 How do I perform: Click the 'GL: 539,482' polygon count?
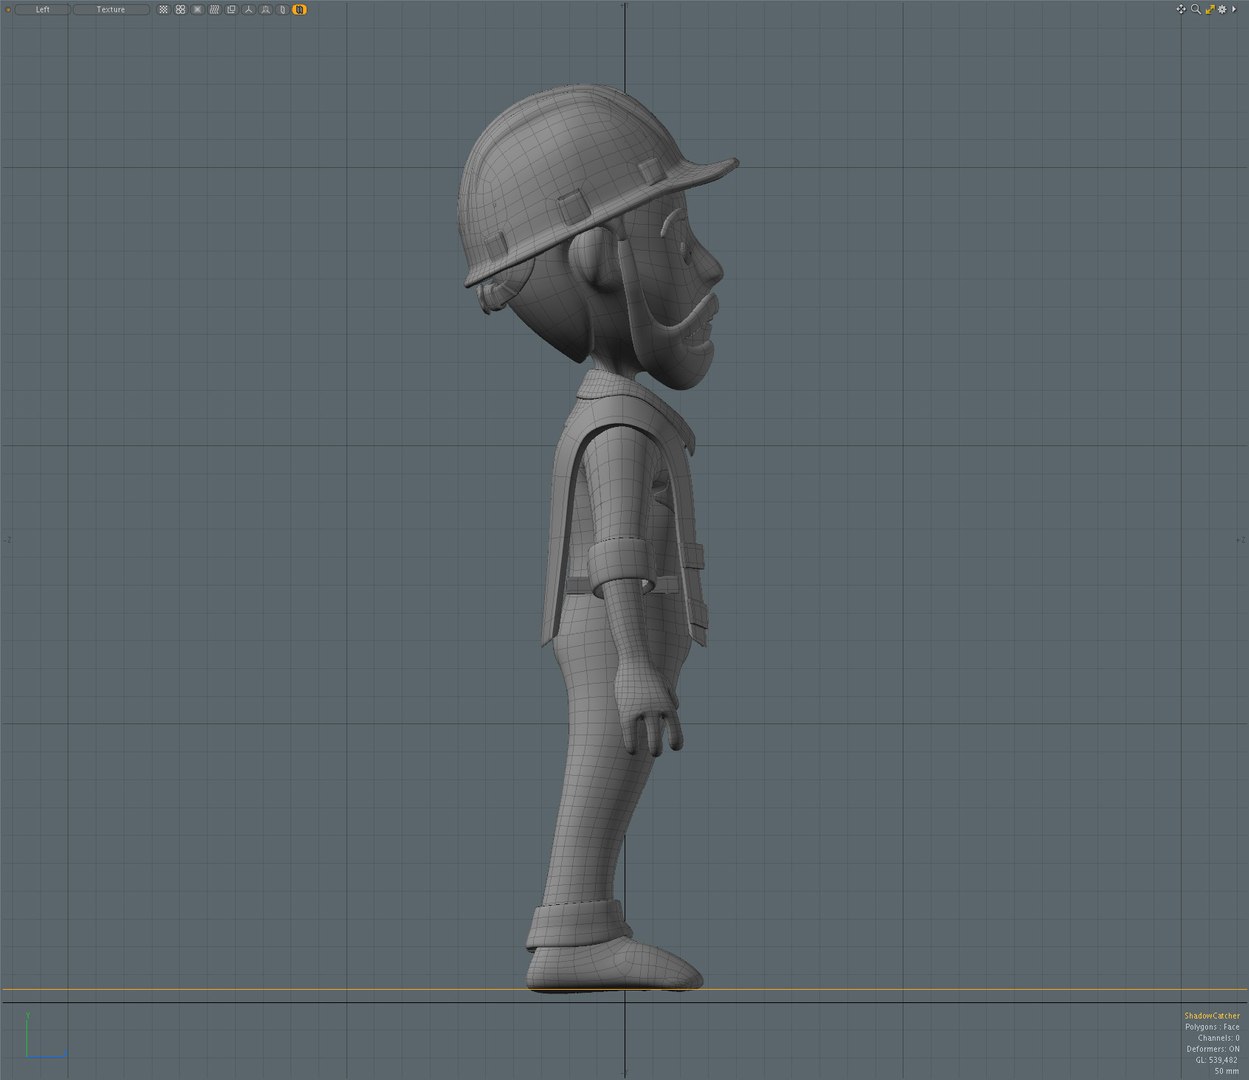tap(1217, 1060)
